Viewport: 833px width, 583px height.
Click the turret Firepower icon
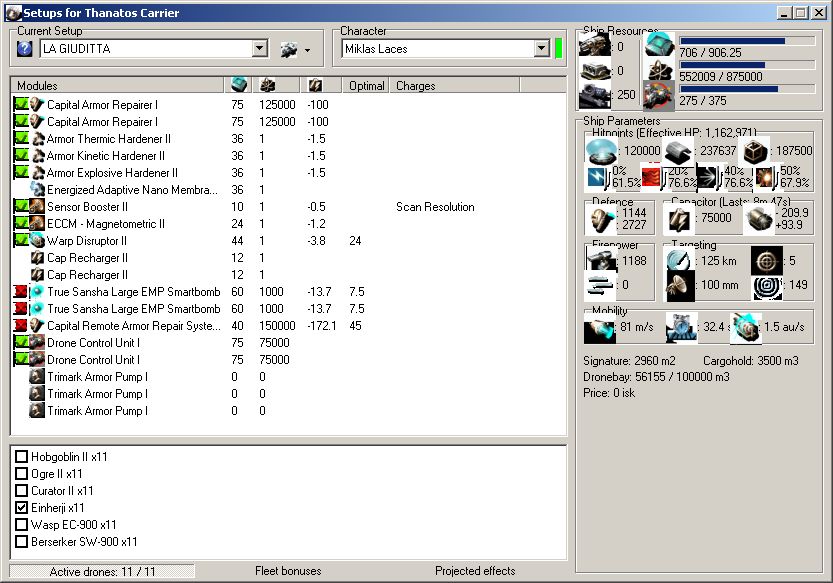[602, 260]
